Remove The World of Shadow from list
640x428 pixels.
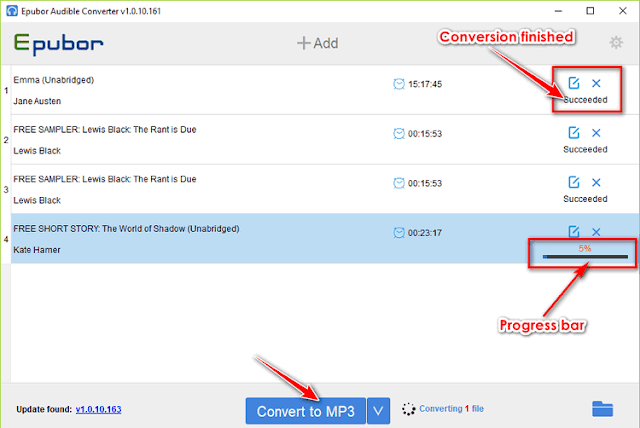click(596, 232)
